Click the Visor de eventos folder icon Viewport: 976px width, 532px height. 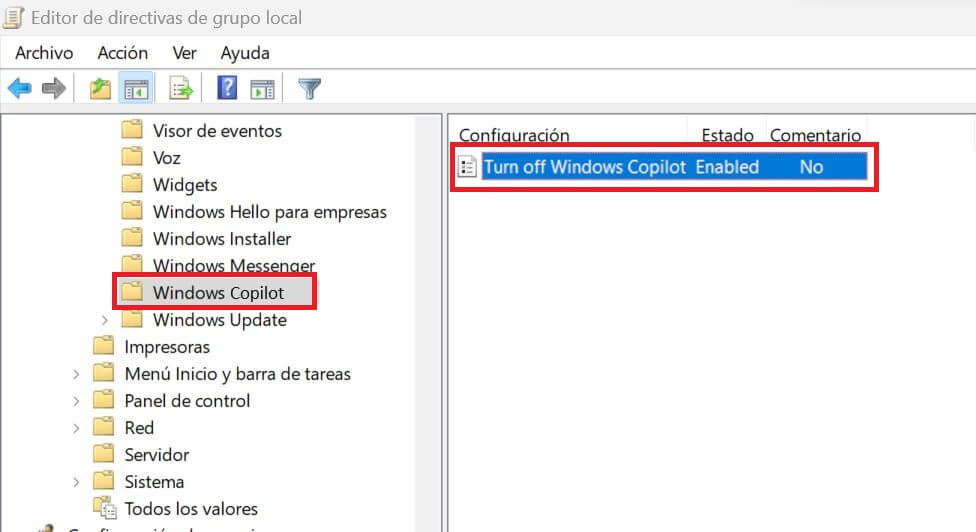click(x=132, y=129)
